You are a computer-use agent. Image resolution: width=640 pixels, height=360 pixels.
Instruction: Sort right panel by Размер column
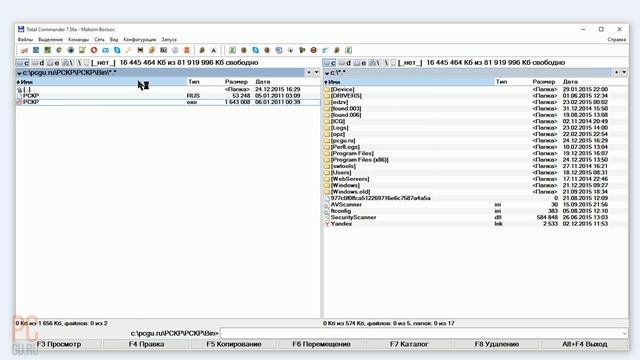click(545, 82)
